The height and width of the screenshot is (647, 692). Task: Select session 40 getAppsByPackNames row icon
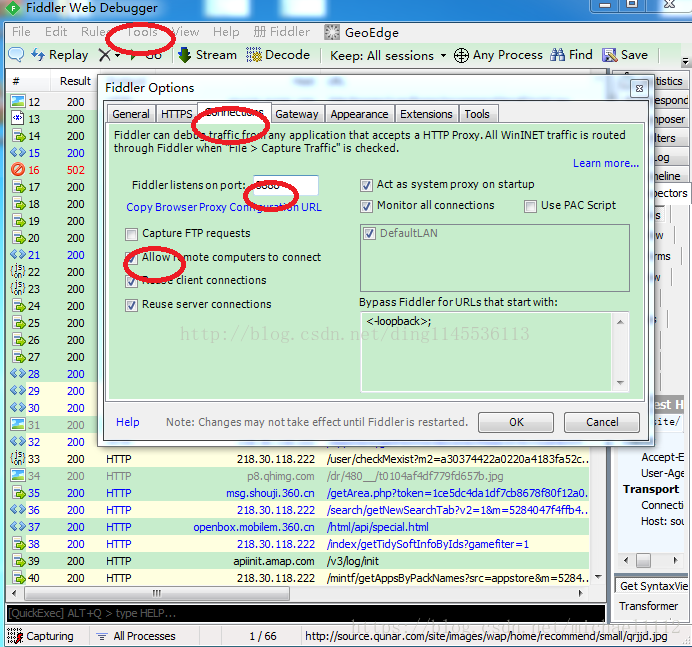[x=18, y=578]
